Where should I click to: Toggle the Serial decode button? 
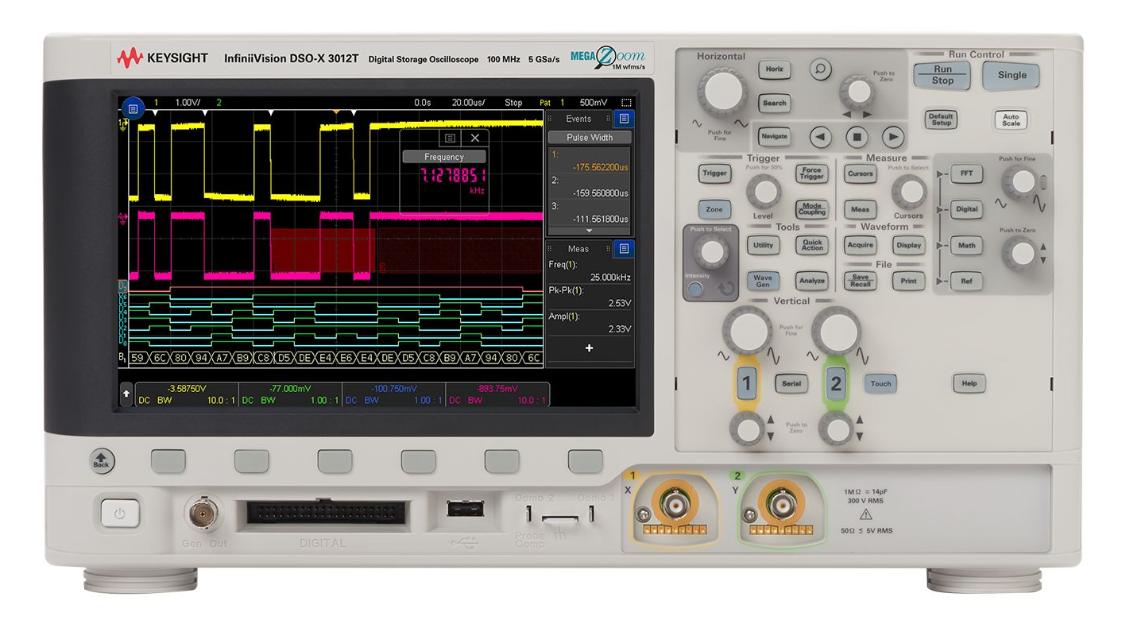point(792,384)
